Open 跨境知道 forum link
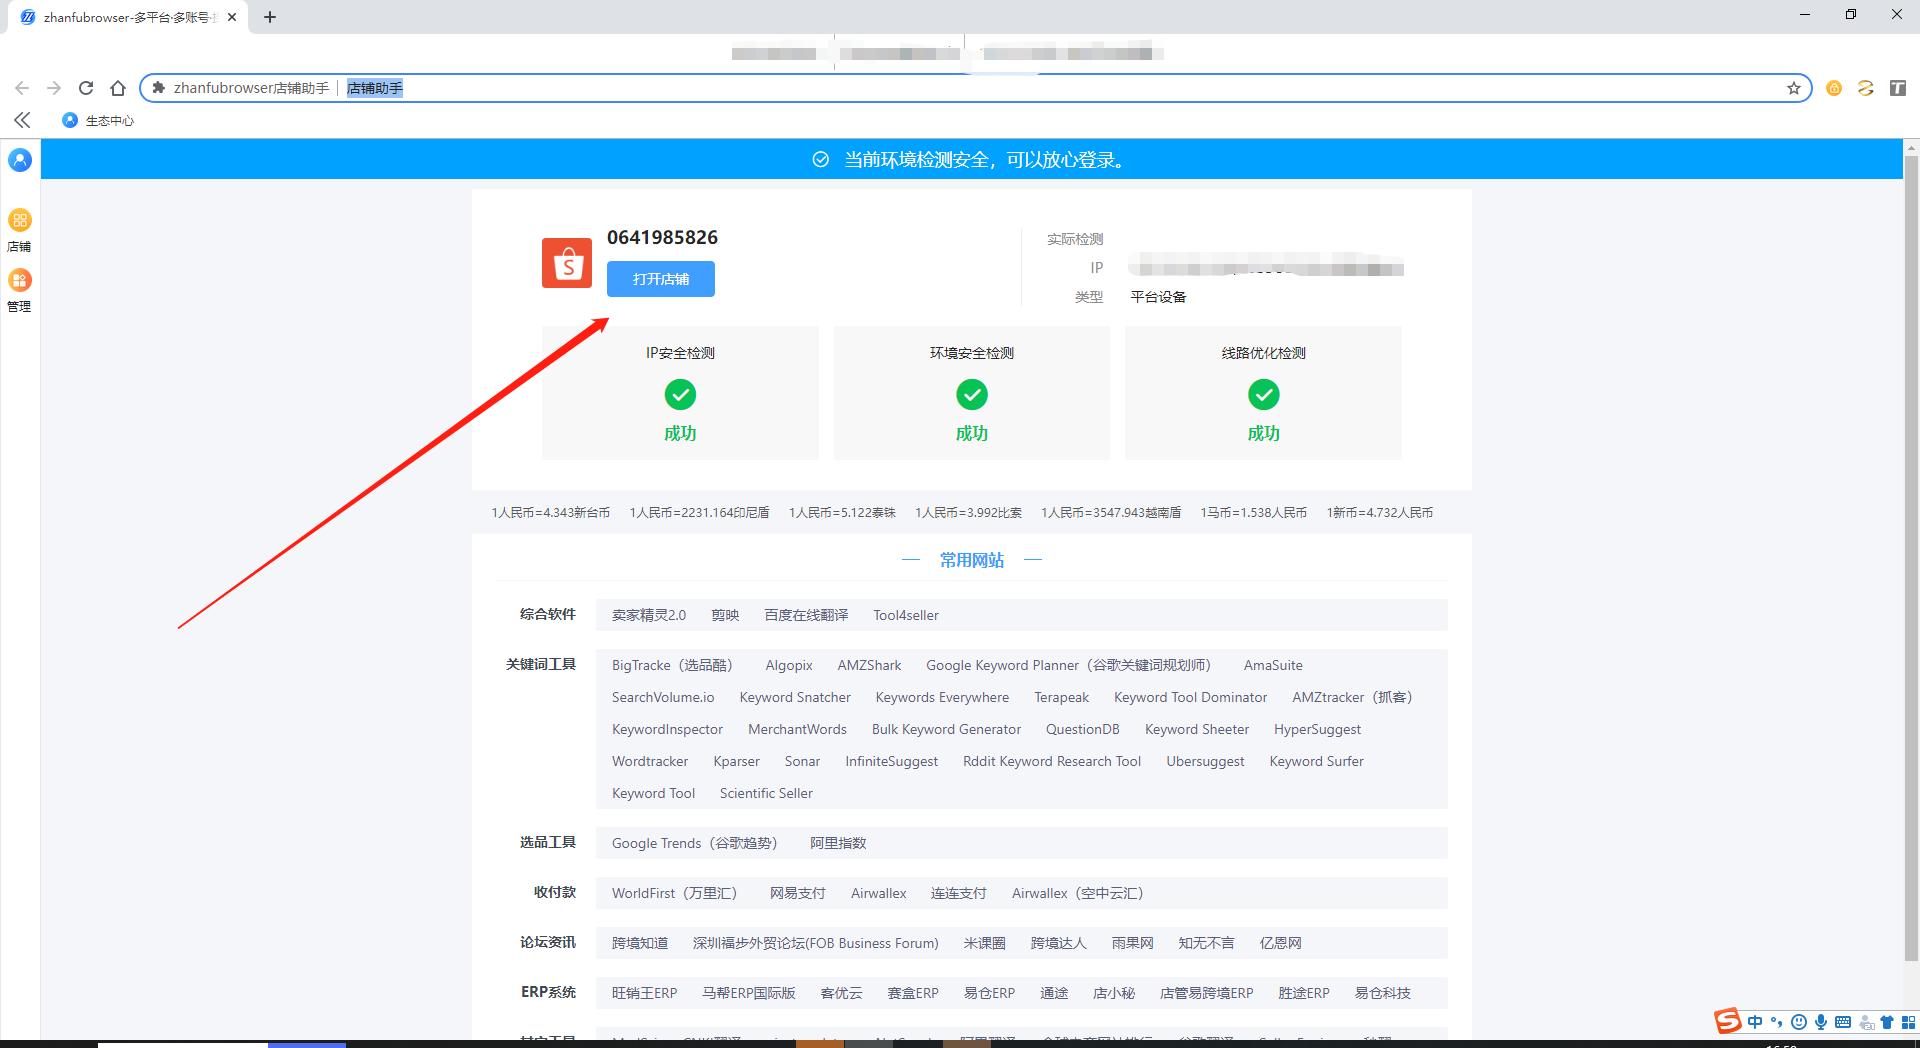Viewport: 1920px width, 1048px height. point(640,943)
